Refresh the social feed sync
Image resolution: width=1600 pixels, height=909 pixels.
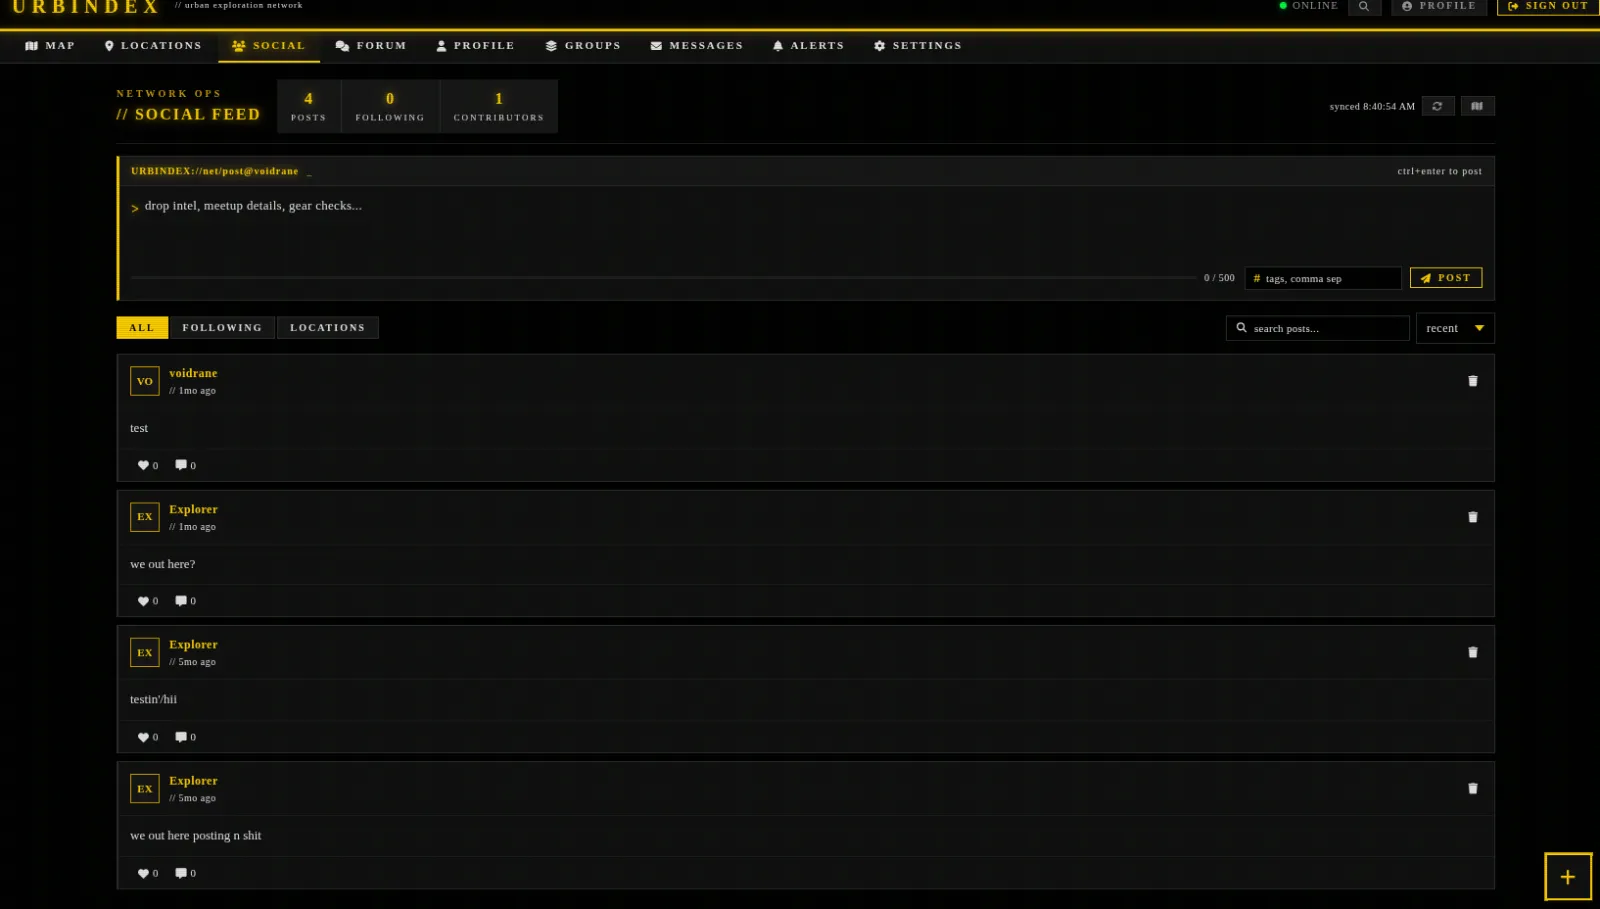coord(1437,106)
